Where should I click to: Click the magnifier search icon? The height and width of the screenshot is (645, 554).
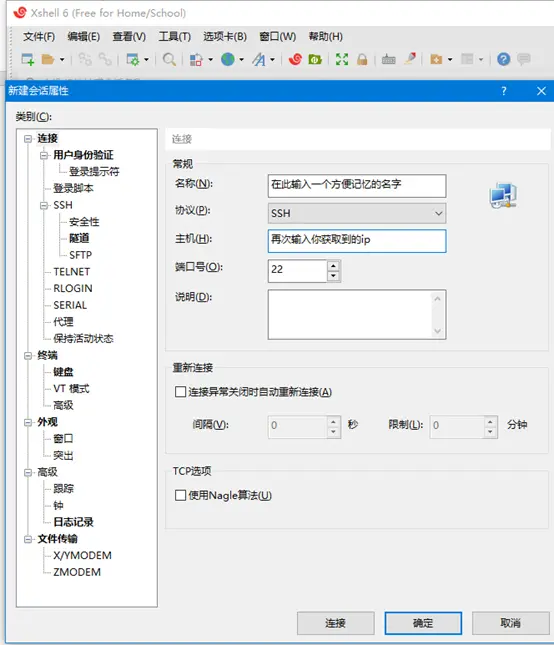pos(169,60)
